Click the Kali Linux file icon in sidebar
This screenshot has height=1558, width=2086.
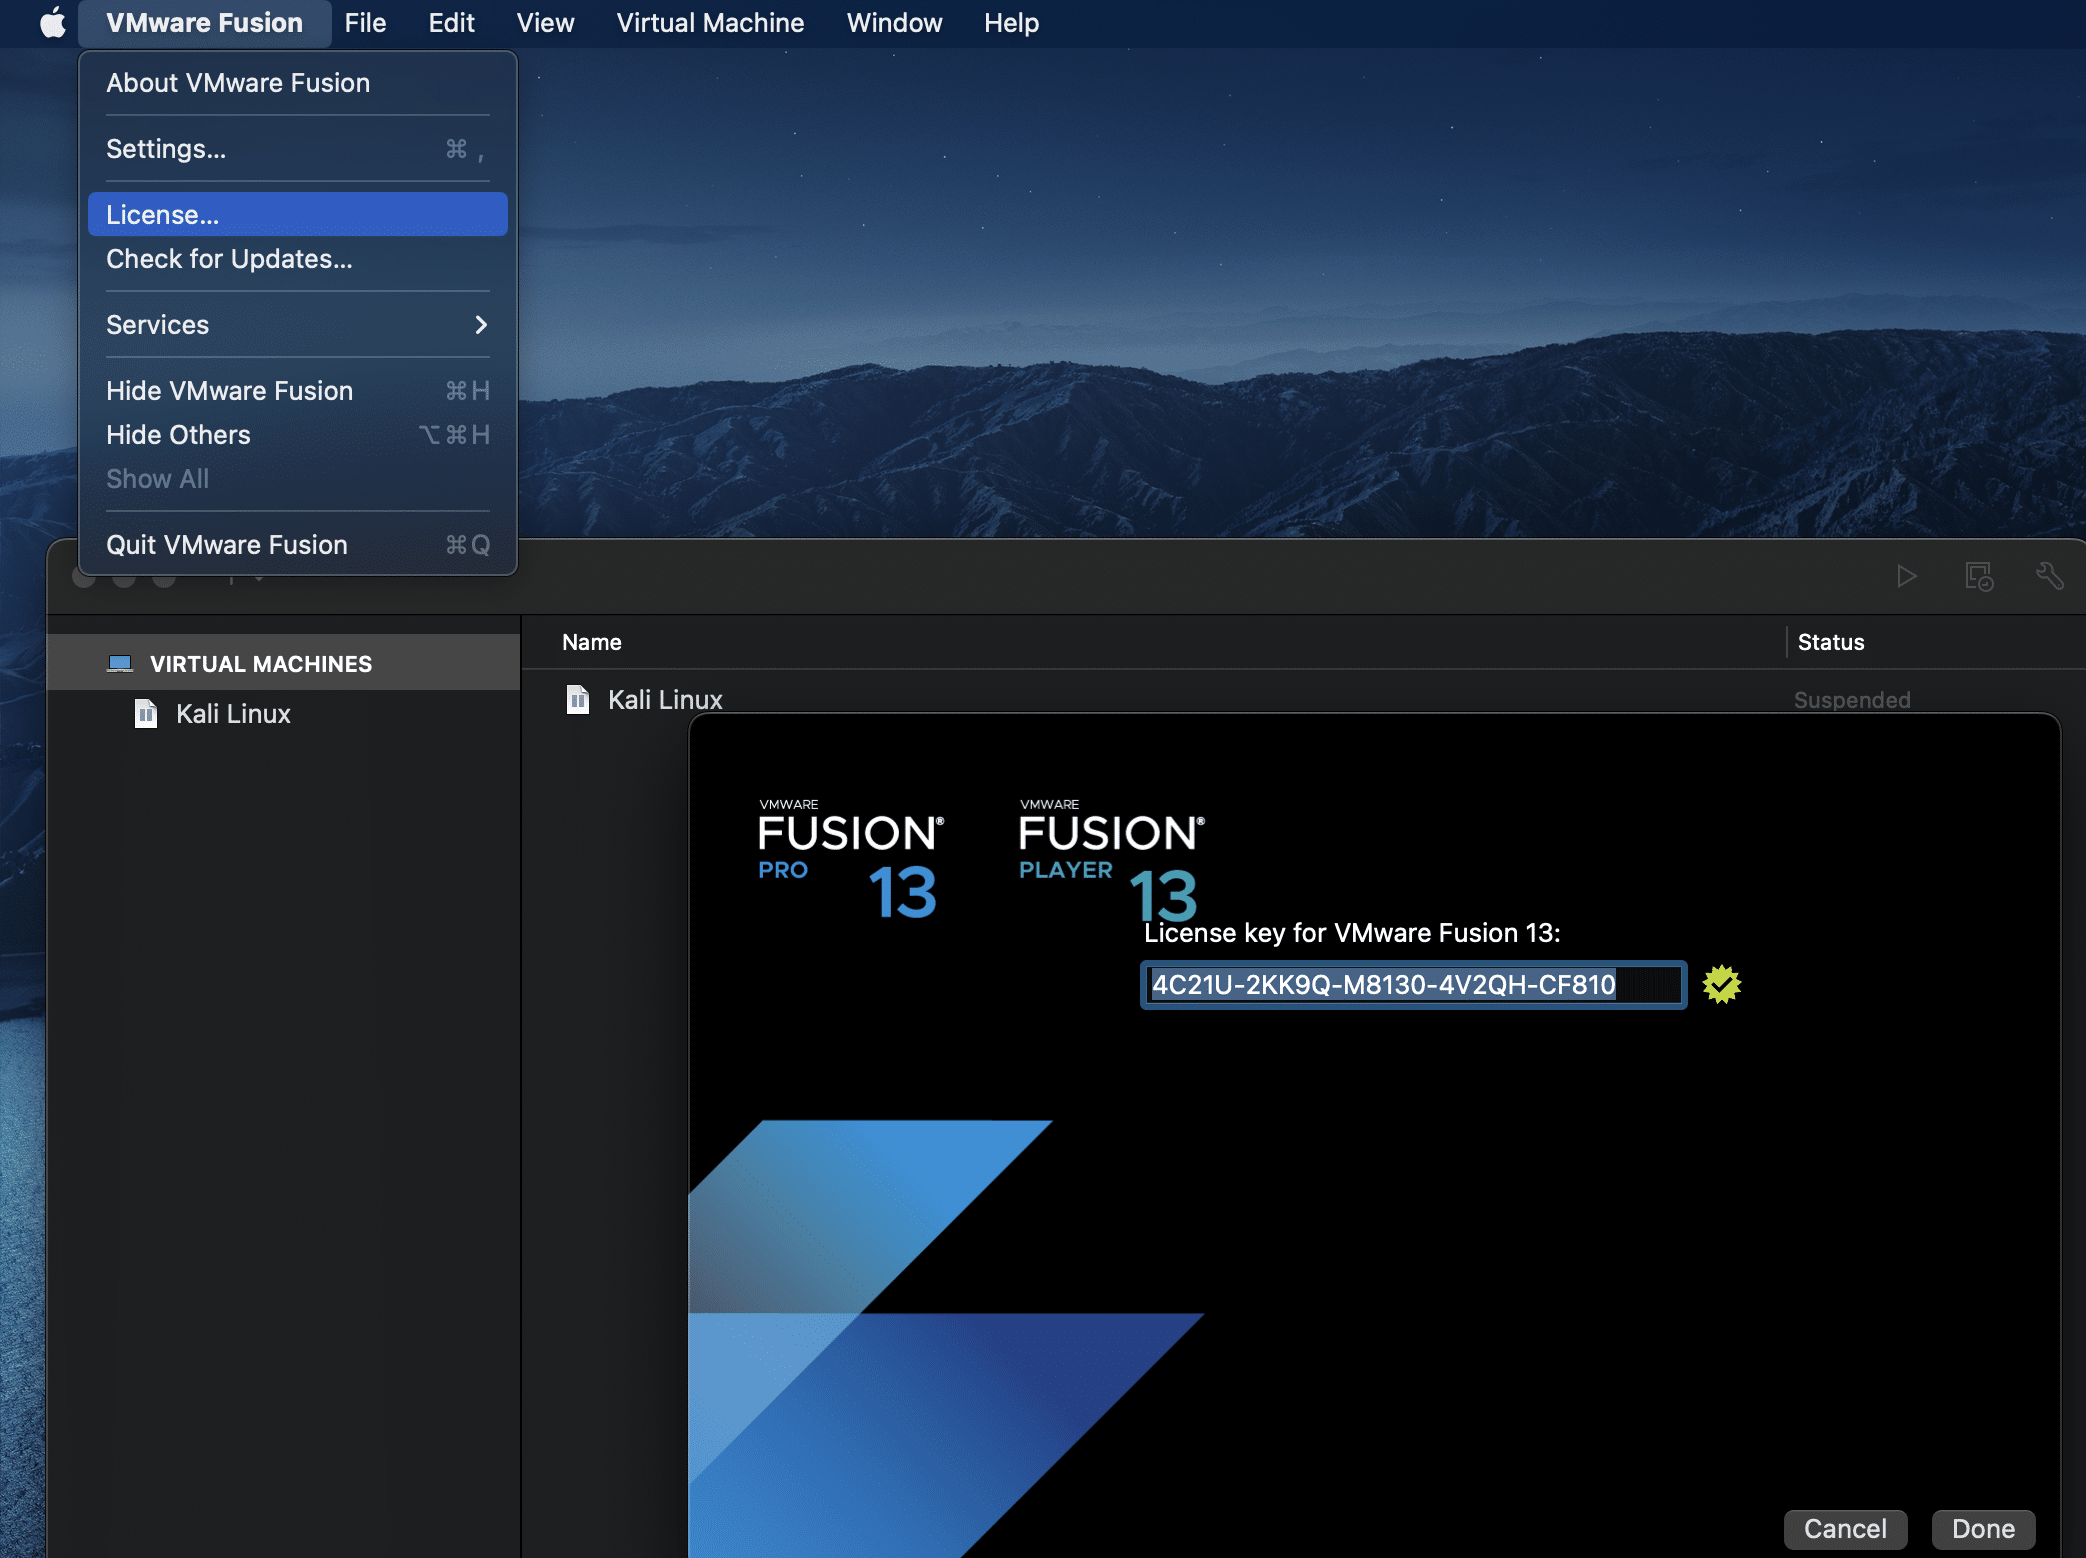146,714
